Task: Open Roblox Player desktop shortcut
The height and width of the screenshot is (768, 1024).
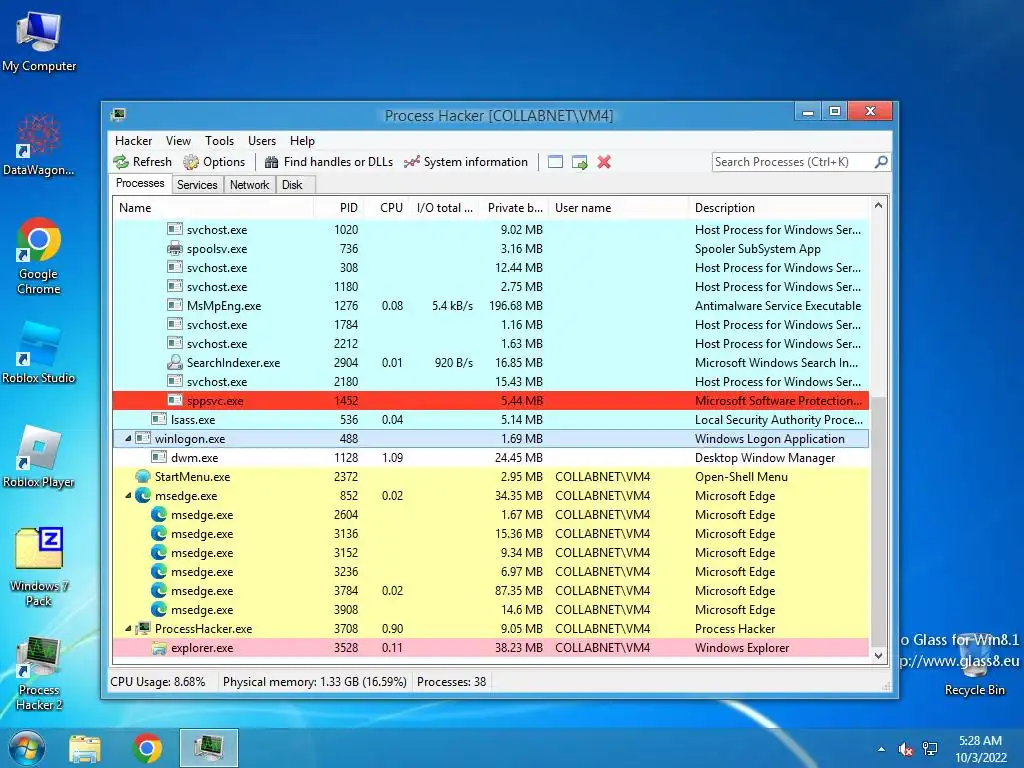Action: click(39, 457)
